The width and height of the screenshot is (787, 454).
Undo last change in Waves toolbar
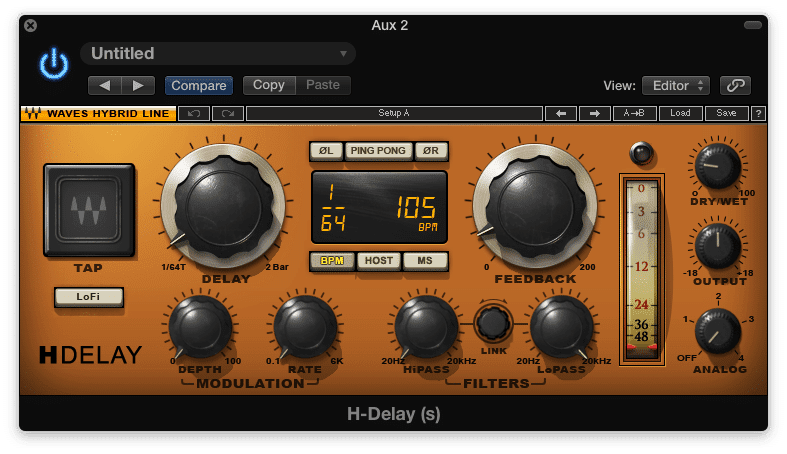coord(194,113)
